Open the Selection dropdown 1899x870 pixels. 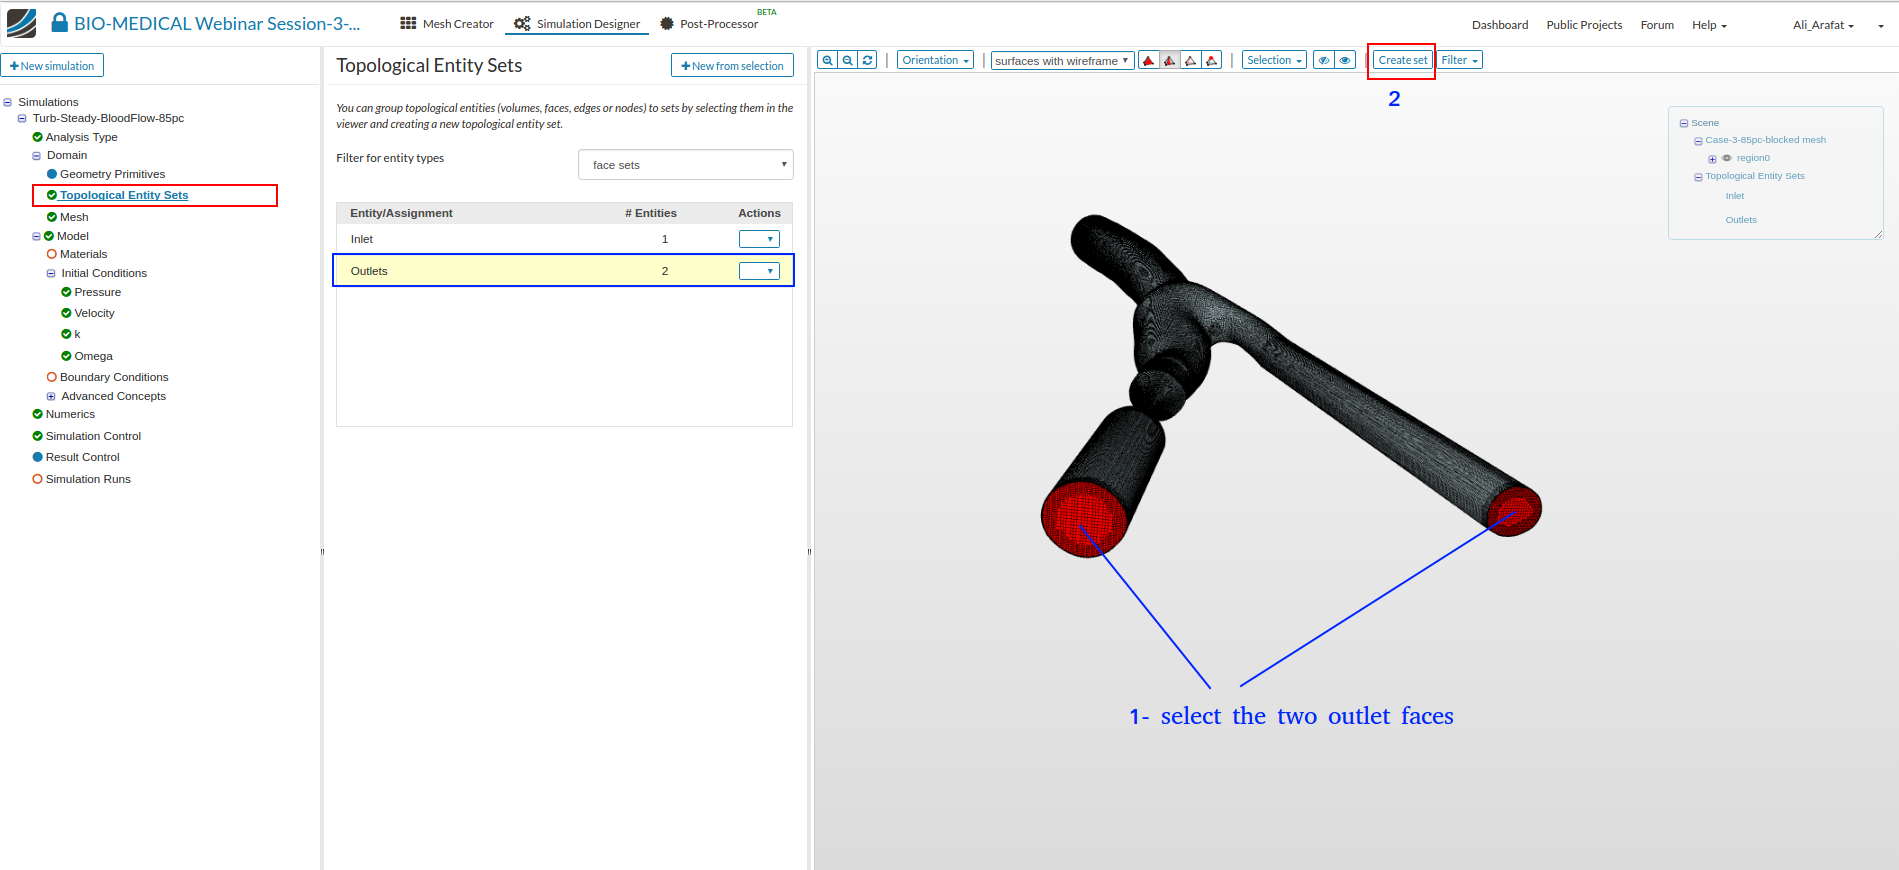click(x=1274, y=60)
